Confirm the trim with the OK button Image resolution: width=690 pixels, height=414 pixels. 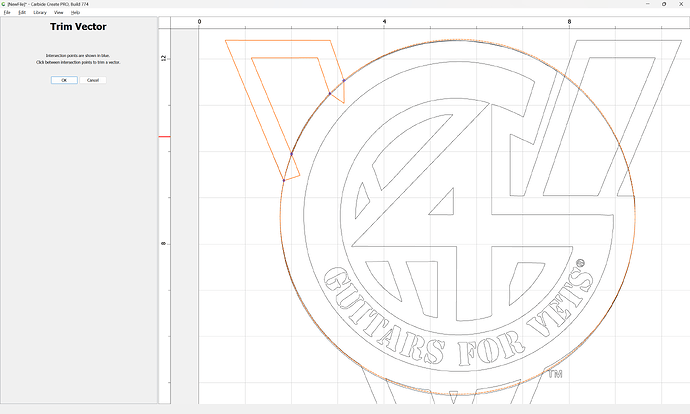point(64,80)
